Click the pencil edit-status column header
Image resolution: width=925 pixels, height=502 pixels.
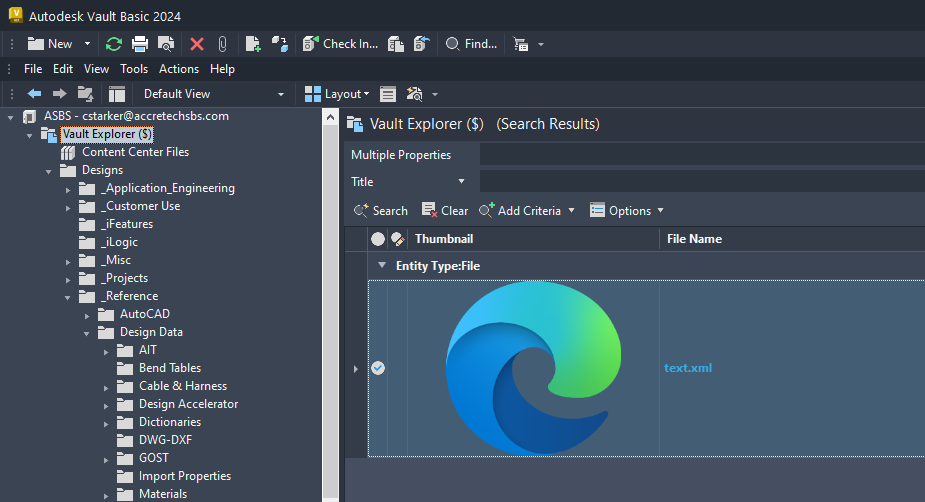pyautogui.click(x=398, y=239)
